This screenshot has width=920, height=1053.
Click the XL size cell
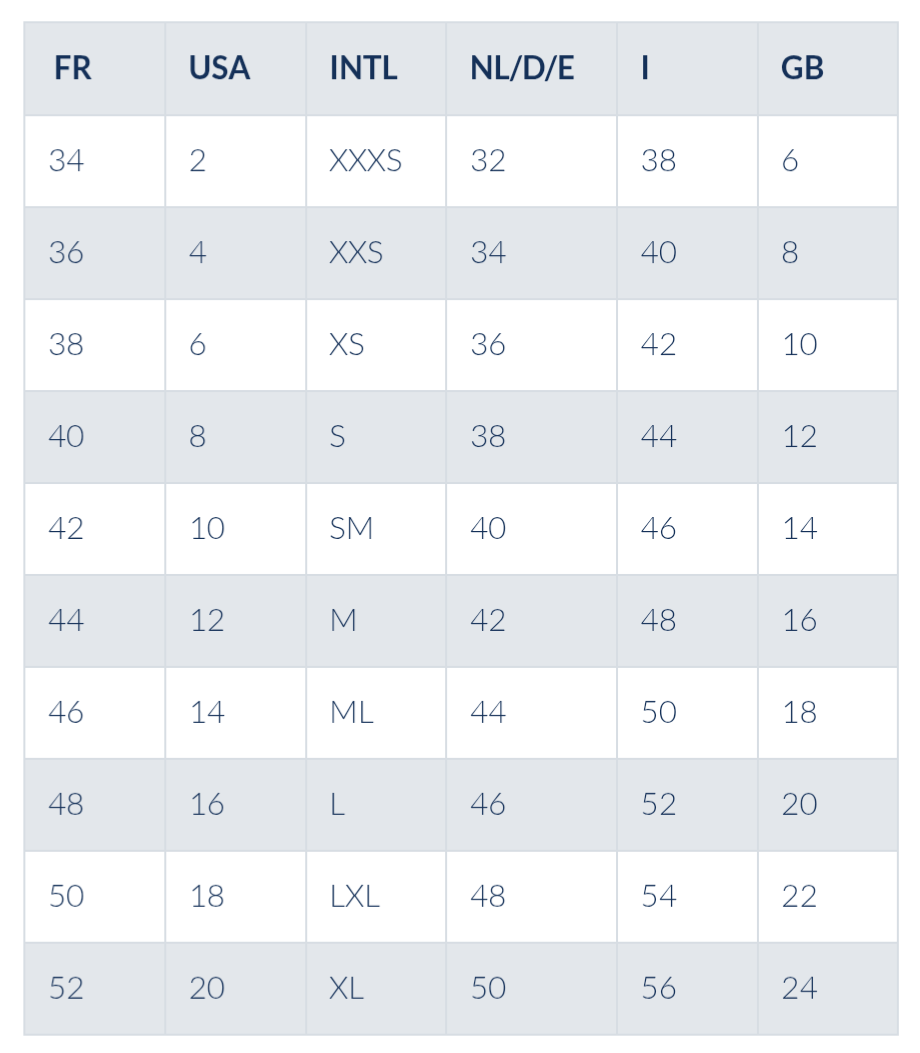click(376, 989)
